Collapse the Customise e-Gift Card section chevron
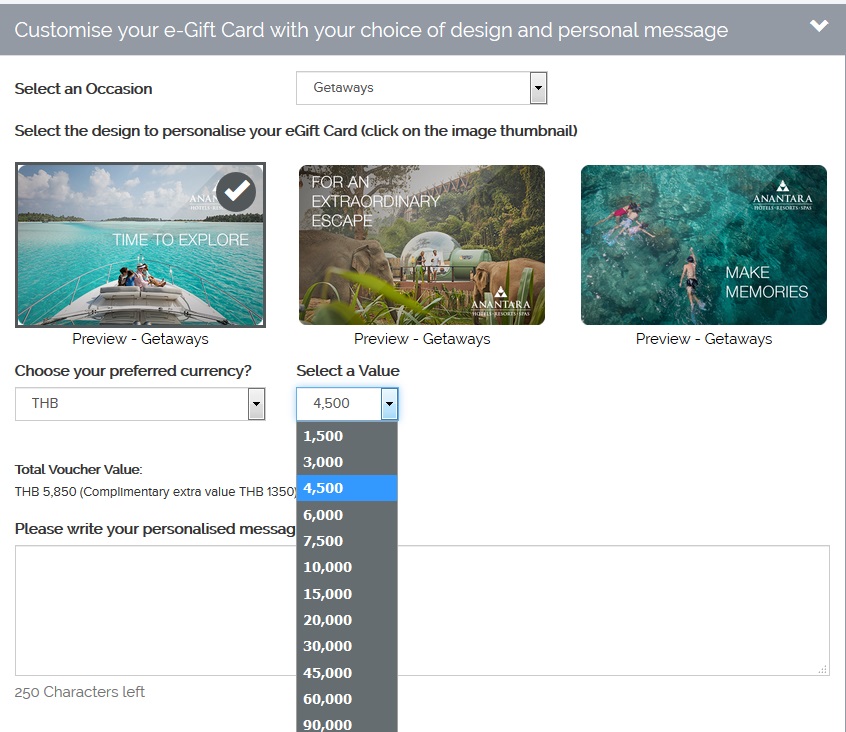The image size is (846, 732). pos(819,27)
